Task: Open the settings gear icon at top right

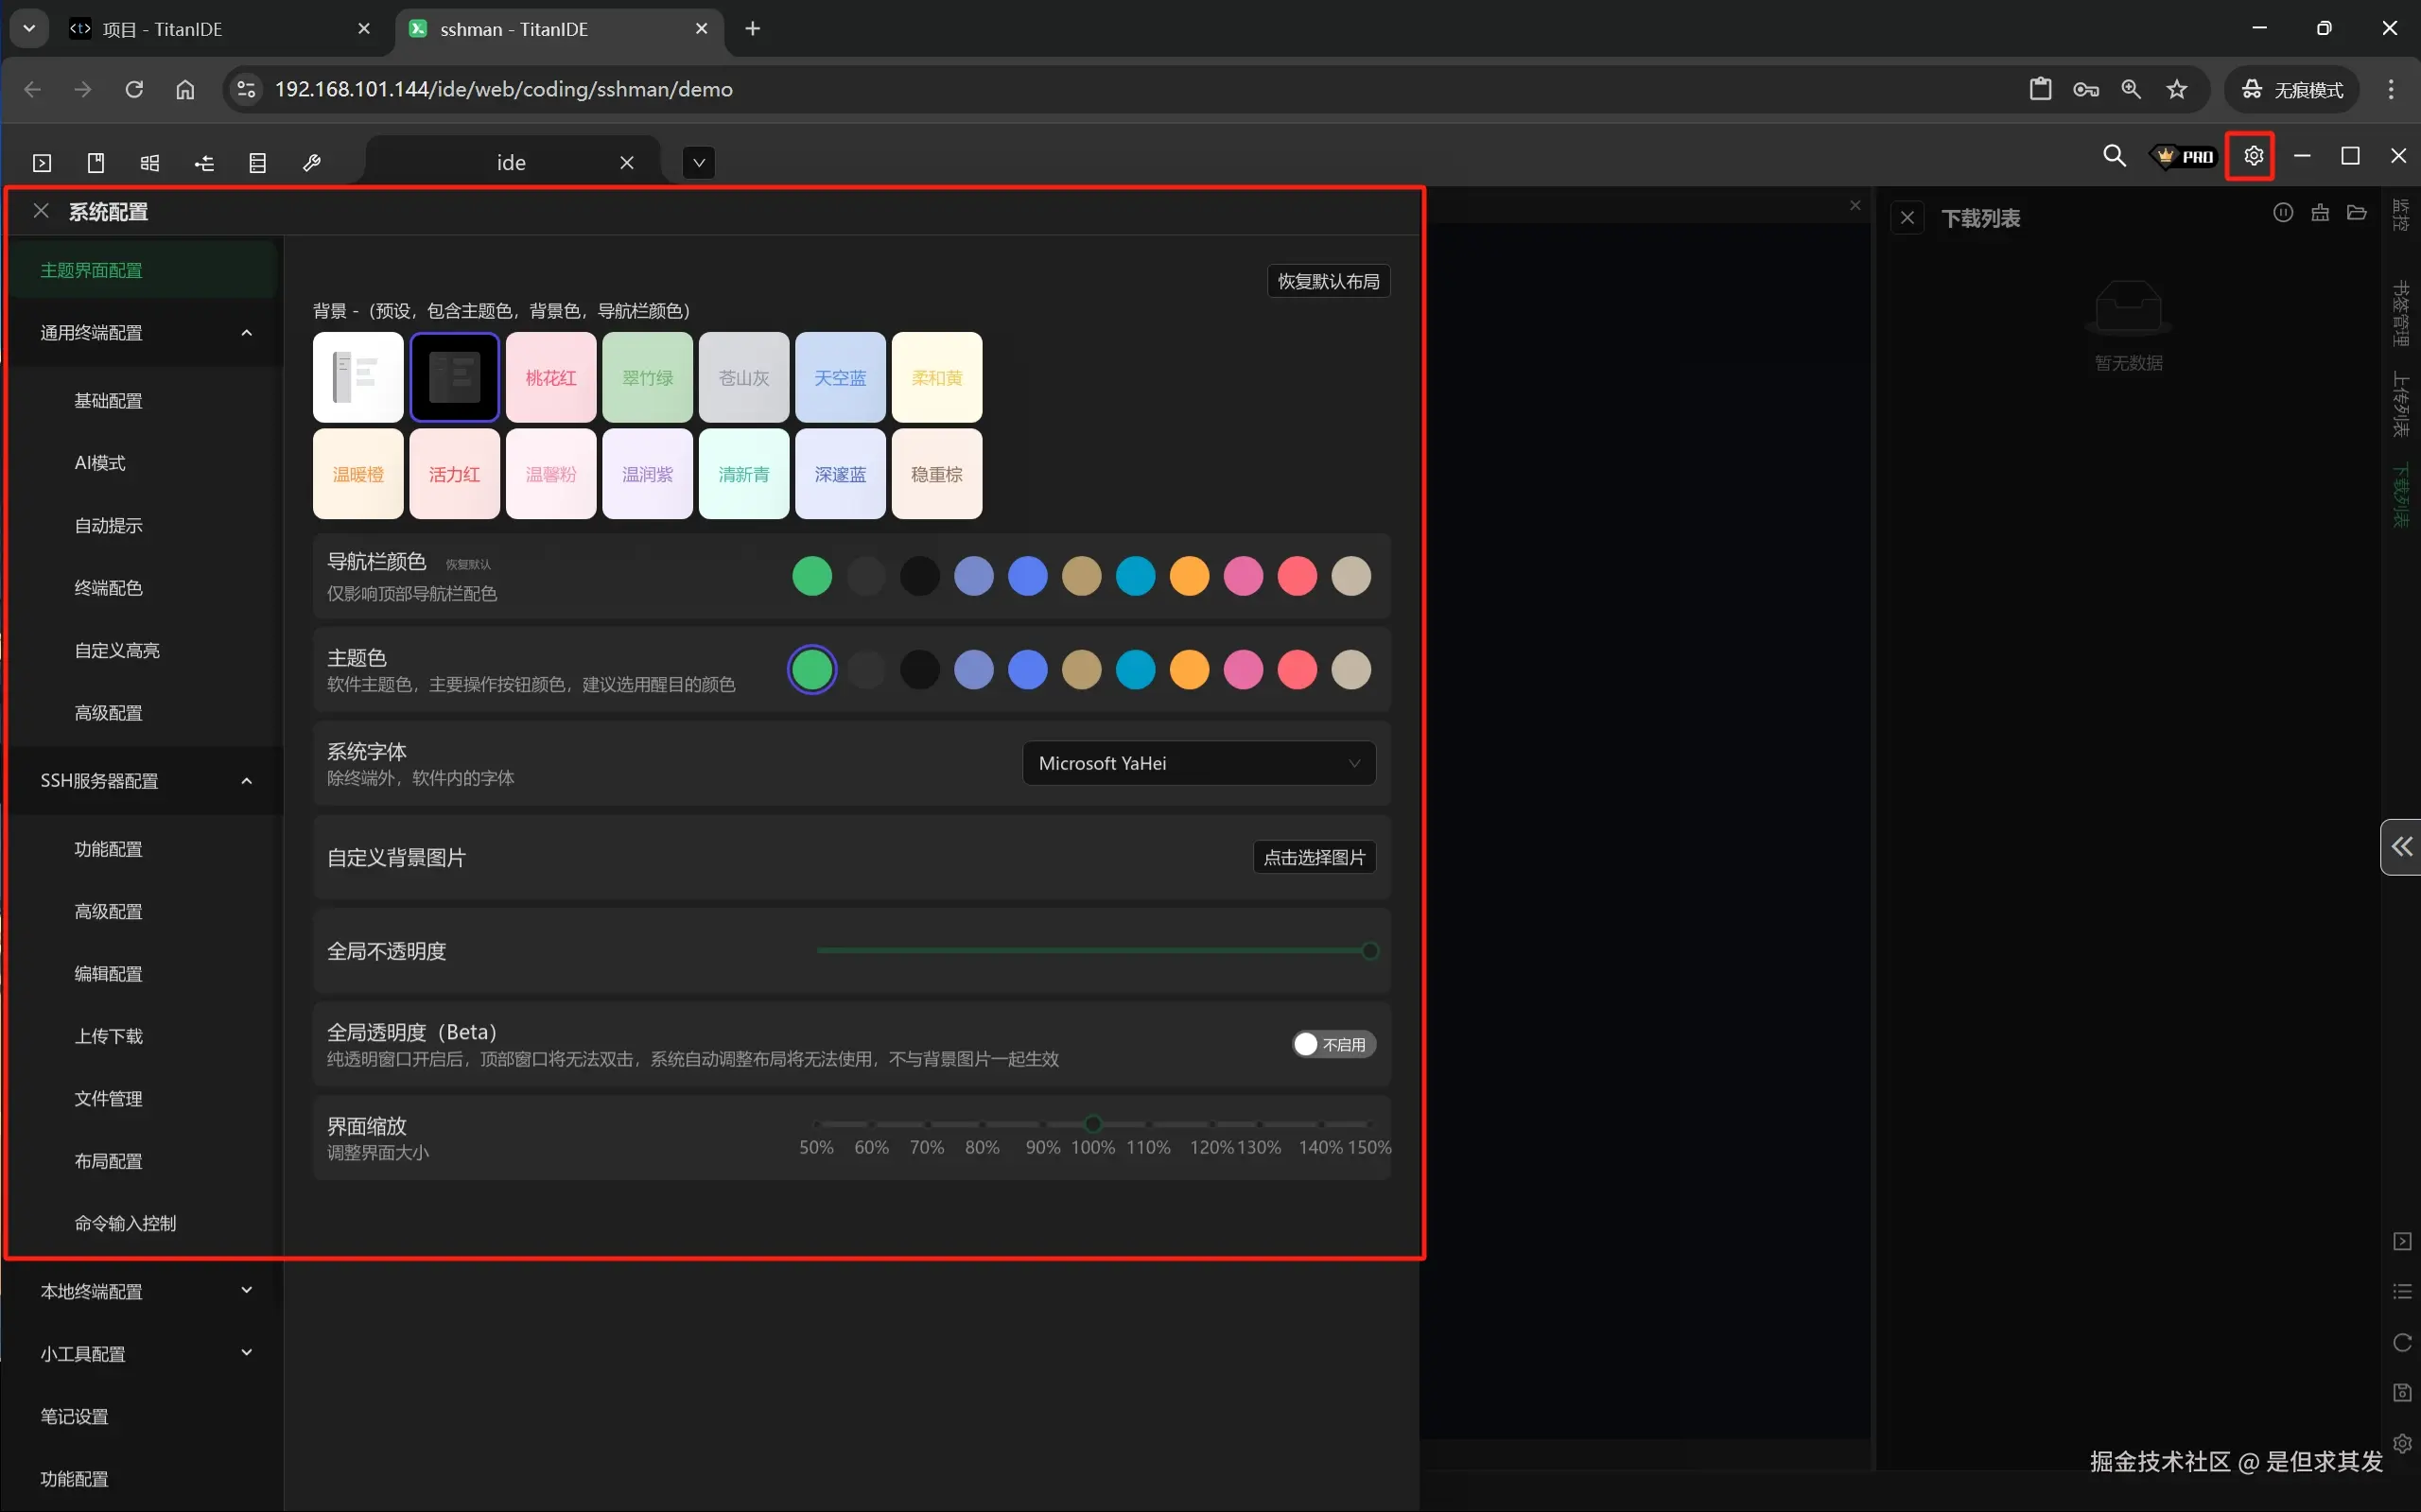Action: tap(2252, 156)
